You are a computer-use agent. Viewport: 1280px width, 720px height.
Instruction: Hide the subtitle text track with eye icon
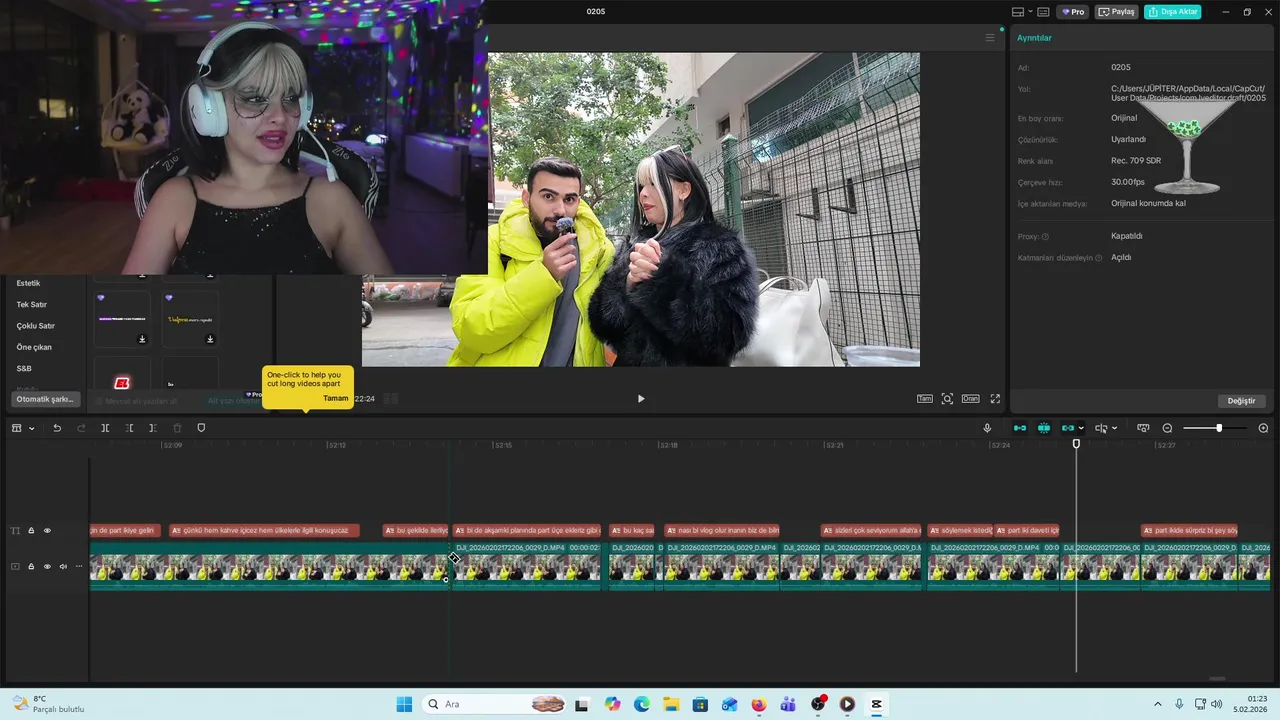tap(47, 531)
